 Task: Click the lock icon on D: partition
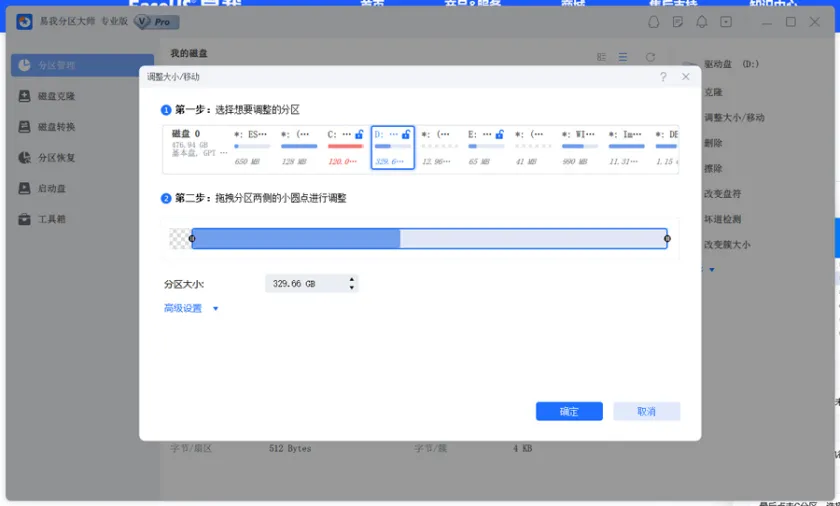pyautogui.click(x=405, y=134)
